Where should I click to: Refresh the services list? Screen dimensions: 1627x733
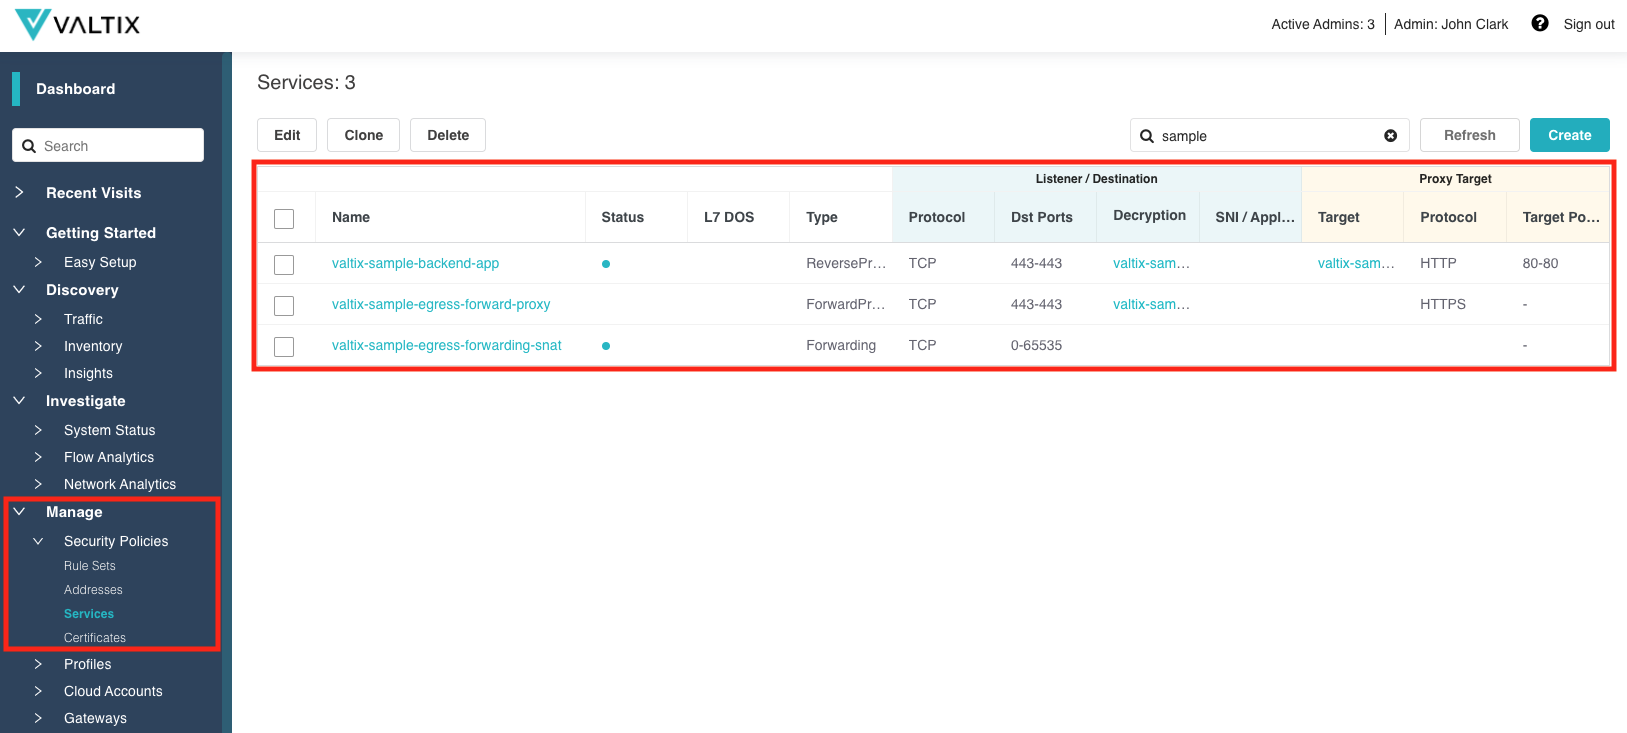click(1470, 135)
